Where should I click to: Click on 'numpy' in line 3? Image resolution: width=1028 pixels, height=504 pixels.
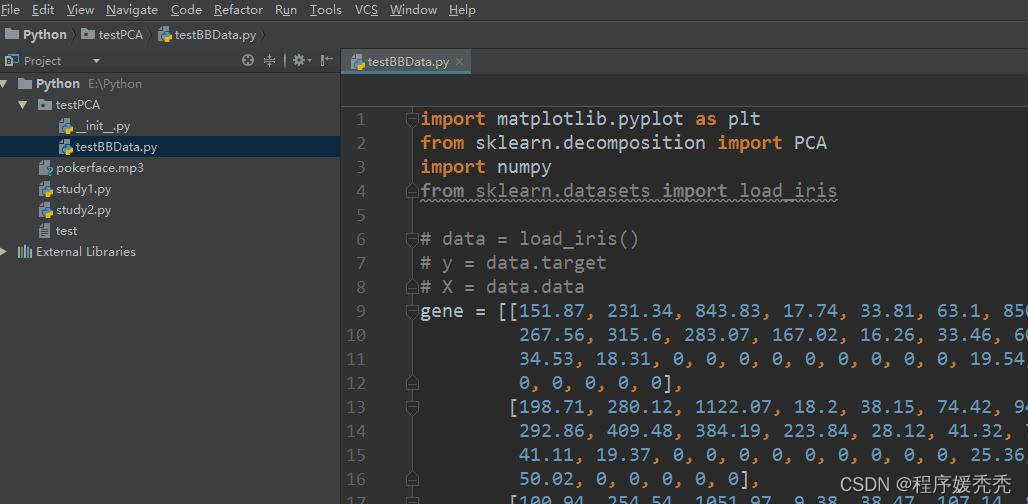click(524, 167)
